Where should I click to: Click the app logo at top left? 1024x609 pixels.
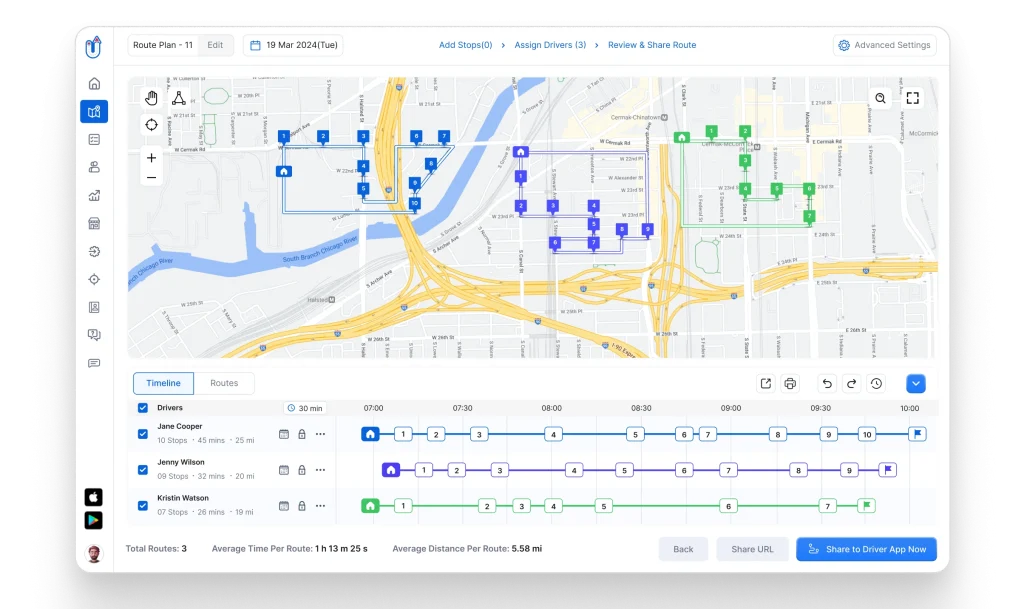point(94,47)
